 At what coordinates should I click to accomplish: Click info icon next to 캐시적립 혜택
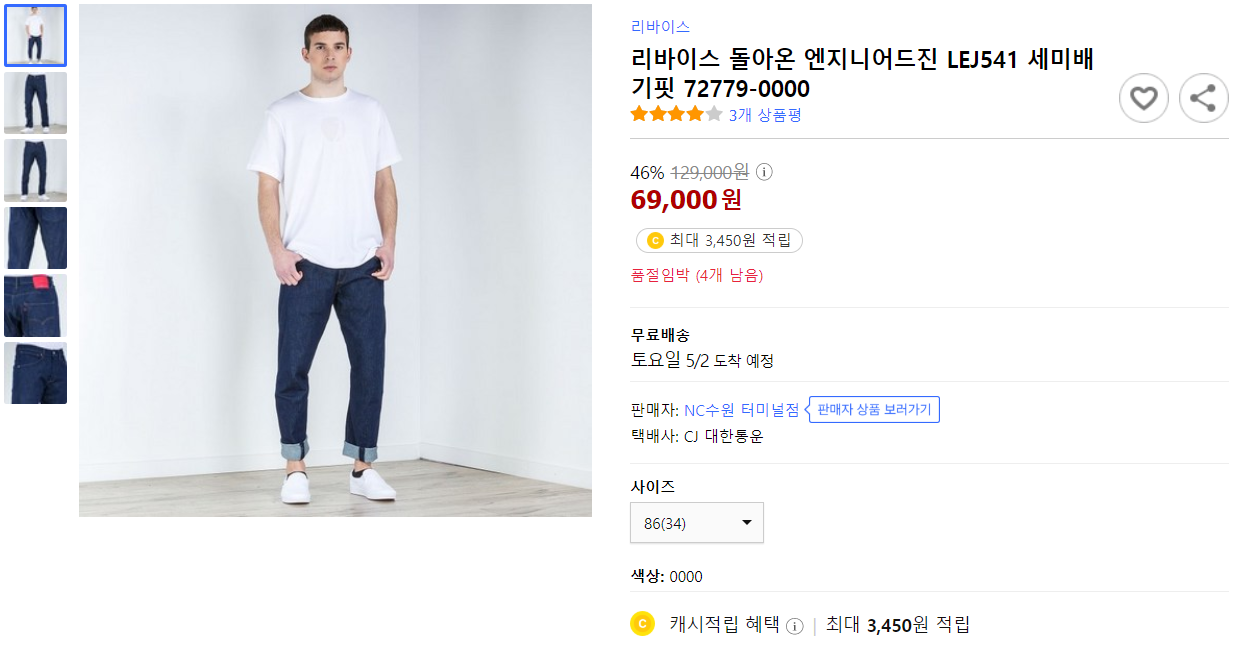click(x=794, y=625)
